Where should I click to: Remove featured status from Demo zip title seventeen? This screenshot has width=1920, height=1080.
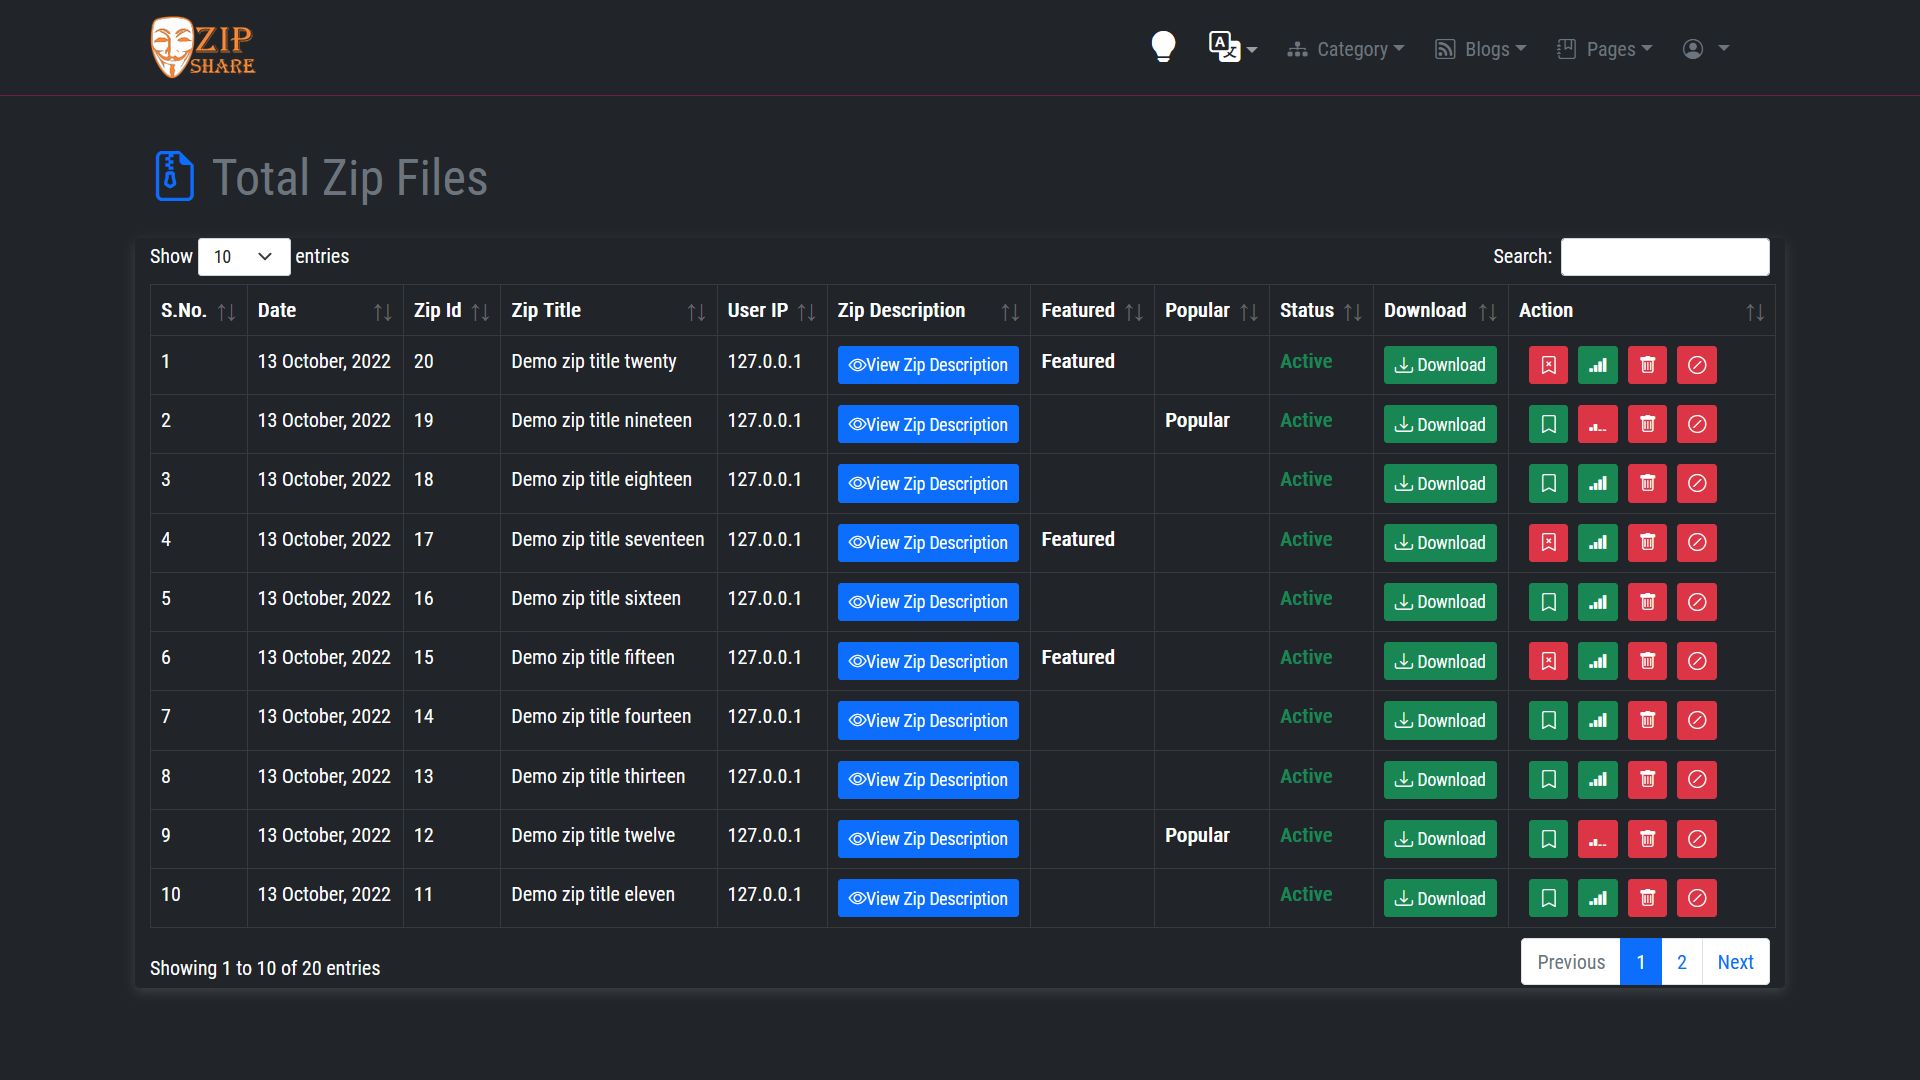click(x=1548, y=542)
